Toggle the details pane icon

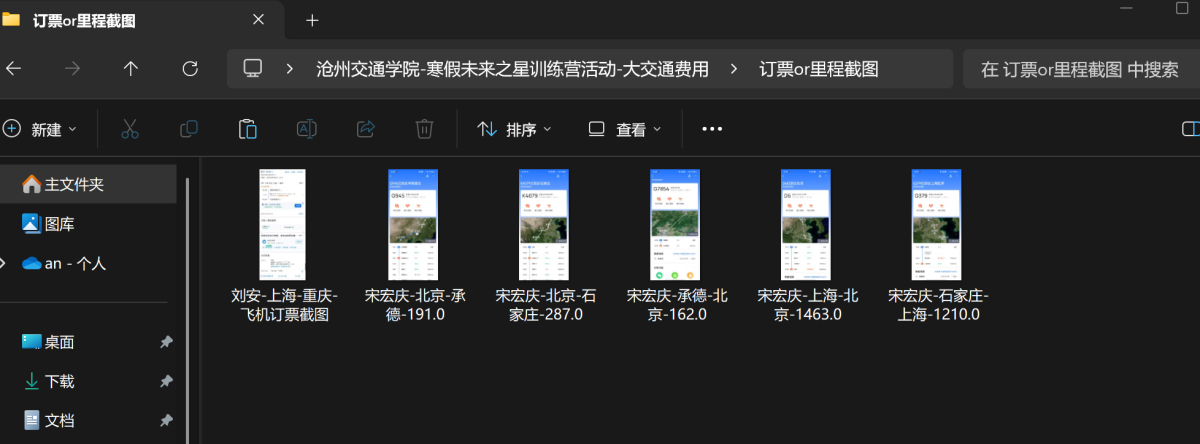tap(1190, 129)
